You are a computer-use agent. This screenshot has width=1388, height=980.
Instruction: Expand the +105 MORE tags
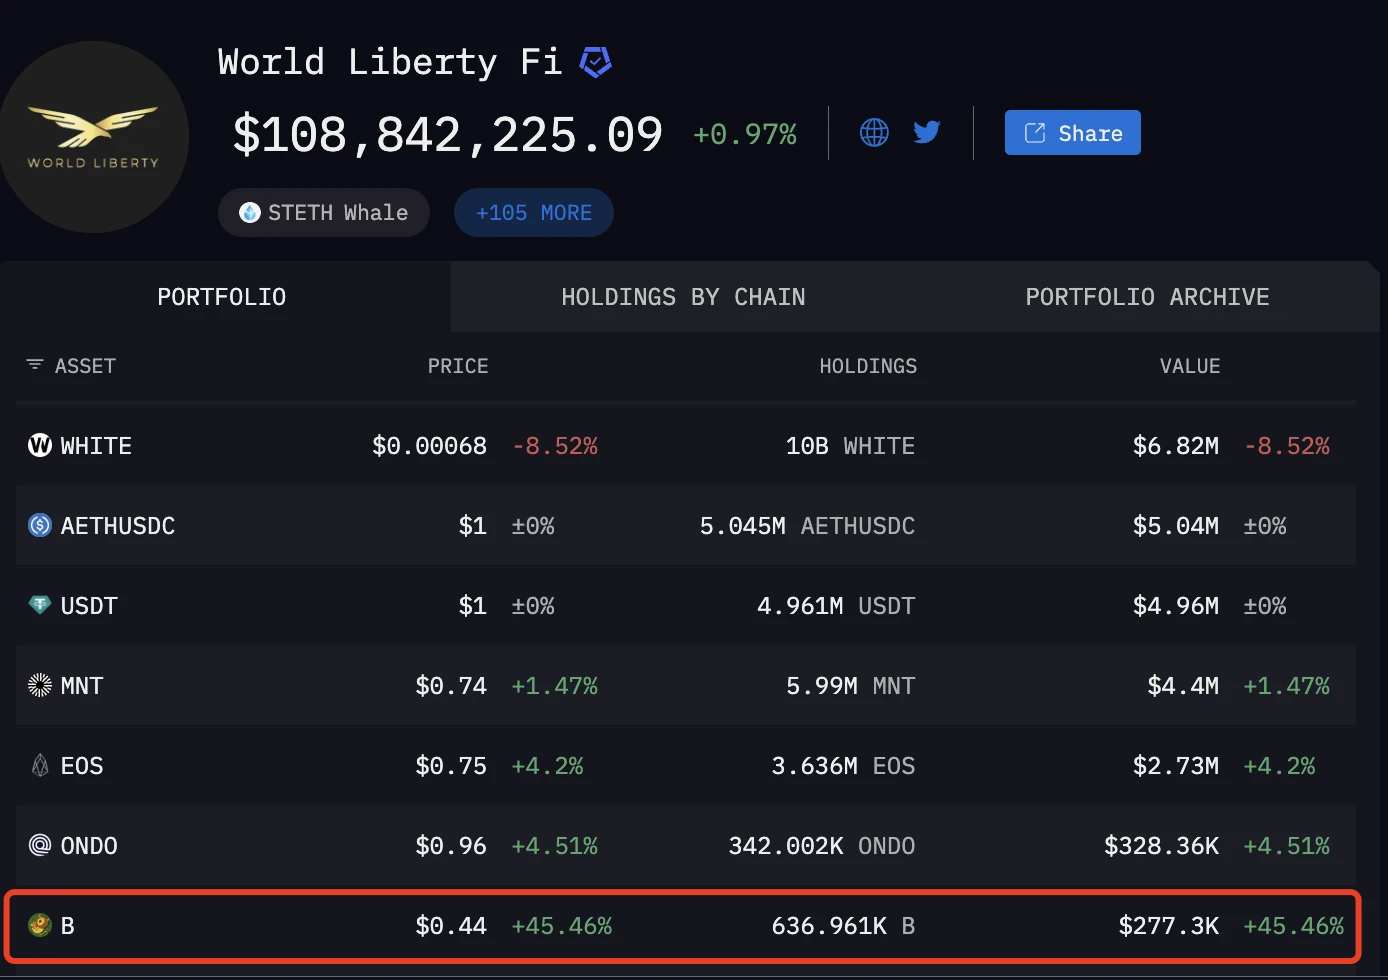(x=533, y=212)
